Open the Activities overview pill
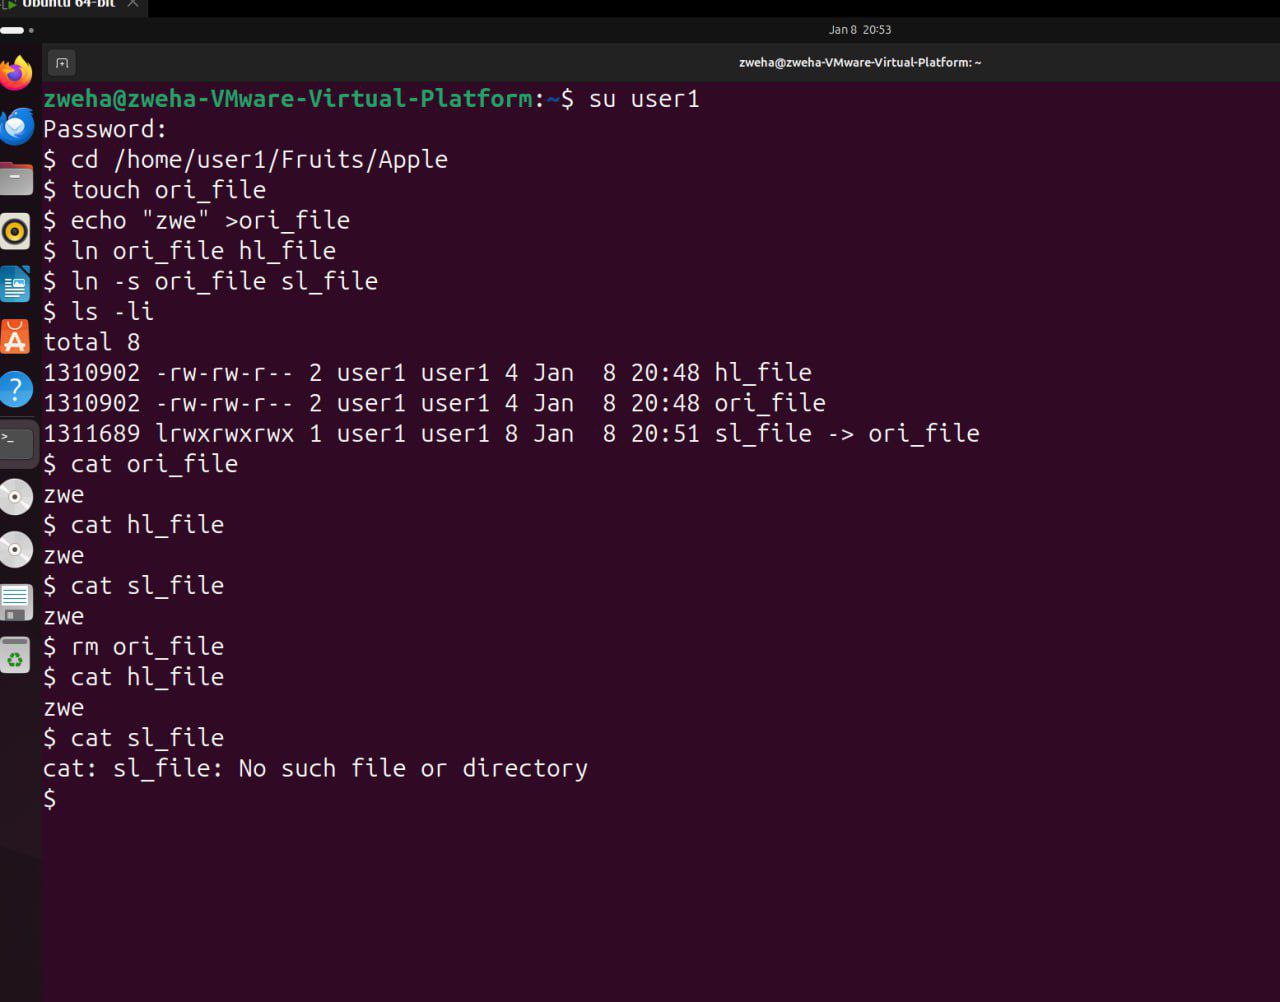 tap(16, 30)
